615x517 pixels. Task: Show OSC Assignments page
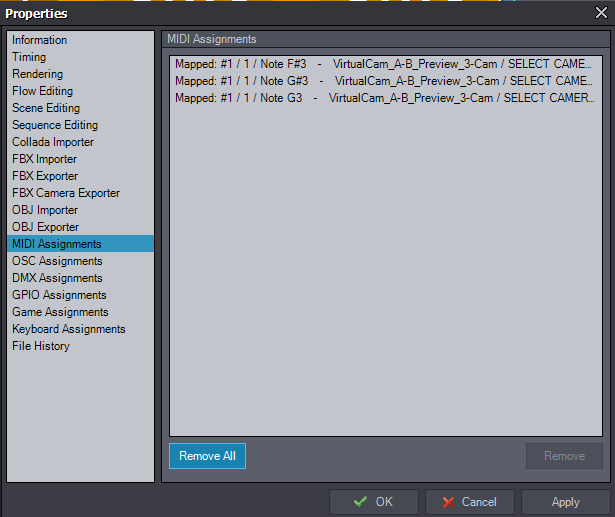(x=57, y=261)
